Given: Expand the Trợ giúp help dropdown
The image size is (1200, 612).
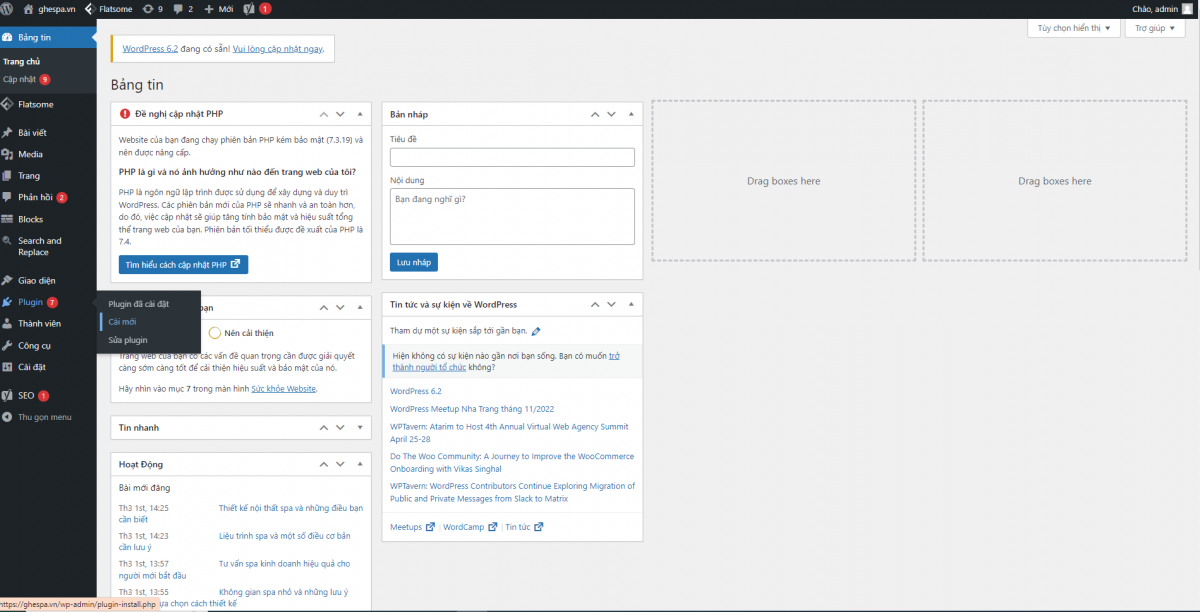Looking at the screenshot, I should 1157,28.
